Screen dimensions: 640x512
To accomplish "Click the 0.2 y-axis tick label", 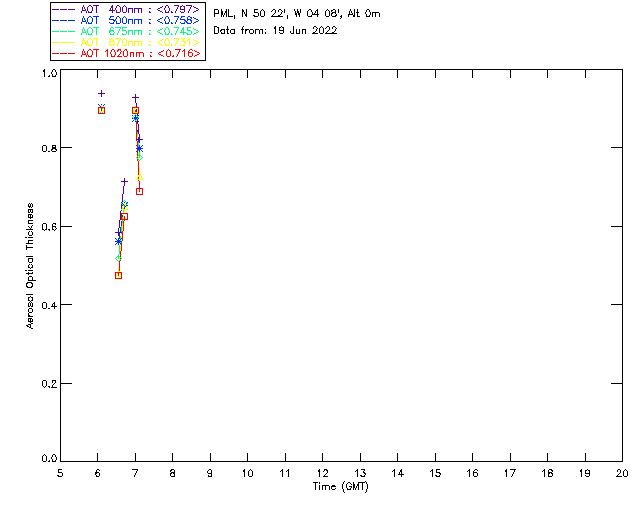I will pos(49,384).
